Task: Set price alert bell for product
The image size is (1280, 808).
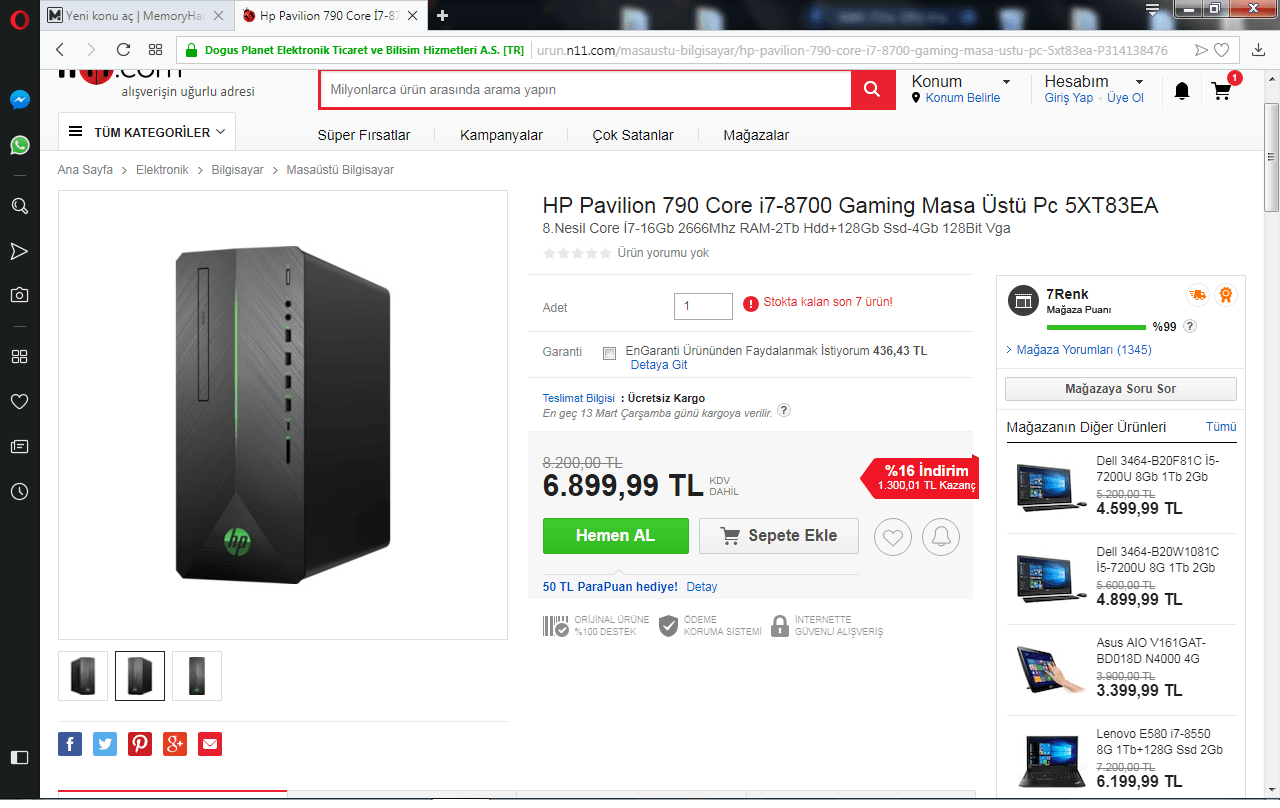Action: click(x=941, y=537)
